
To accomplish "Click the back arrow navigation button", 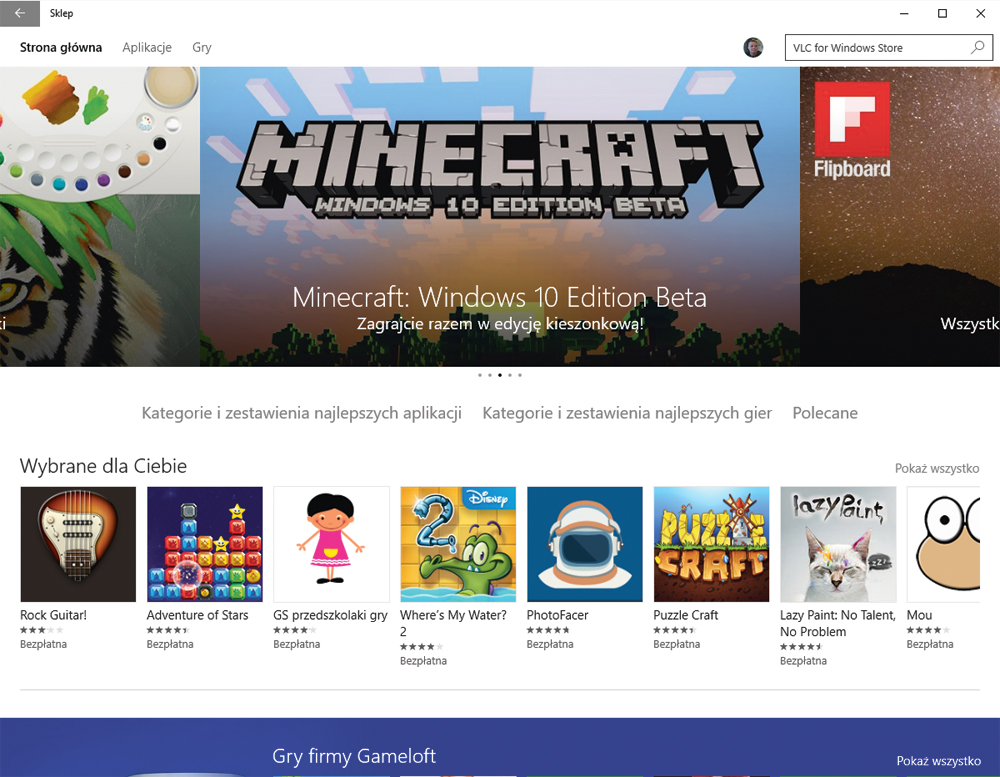I will pos(20,13).
